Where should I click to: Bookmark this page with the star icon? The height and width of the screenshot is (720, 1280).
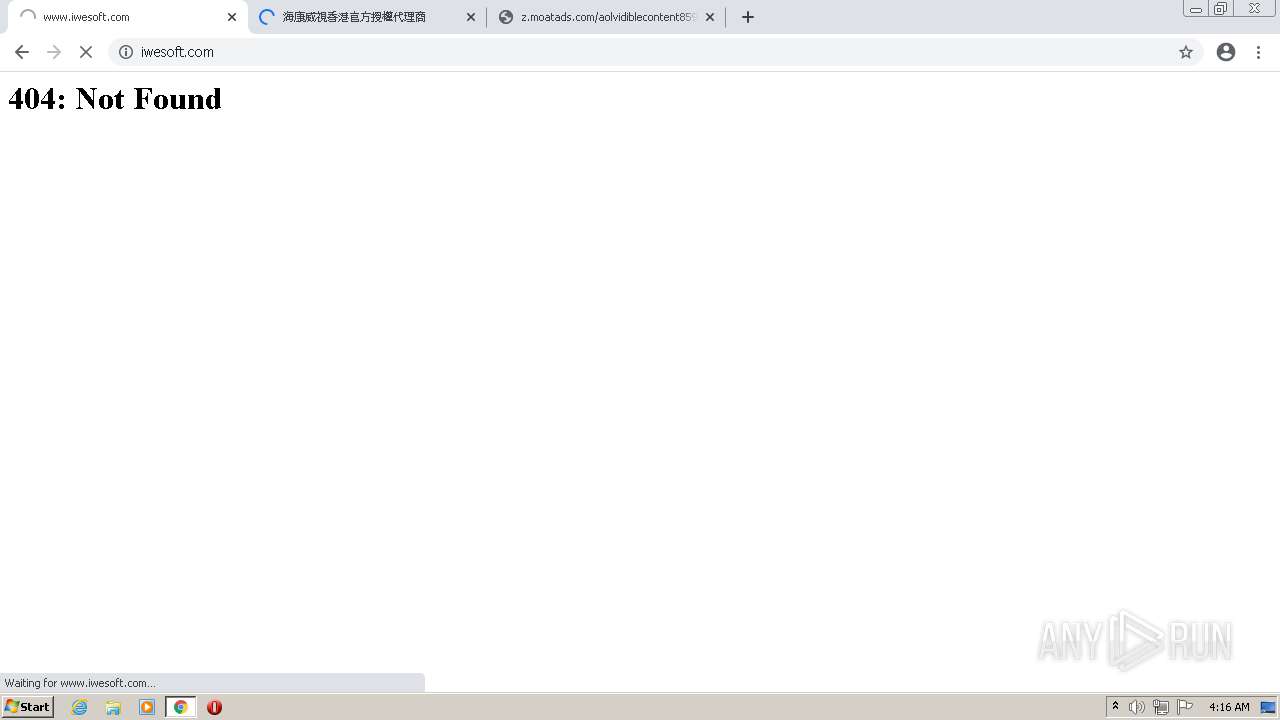tap(1186, 52)
